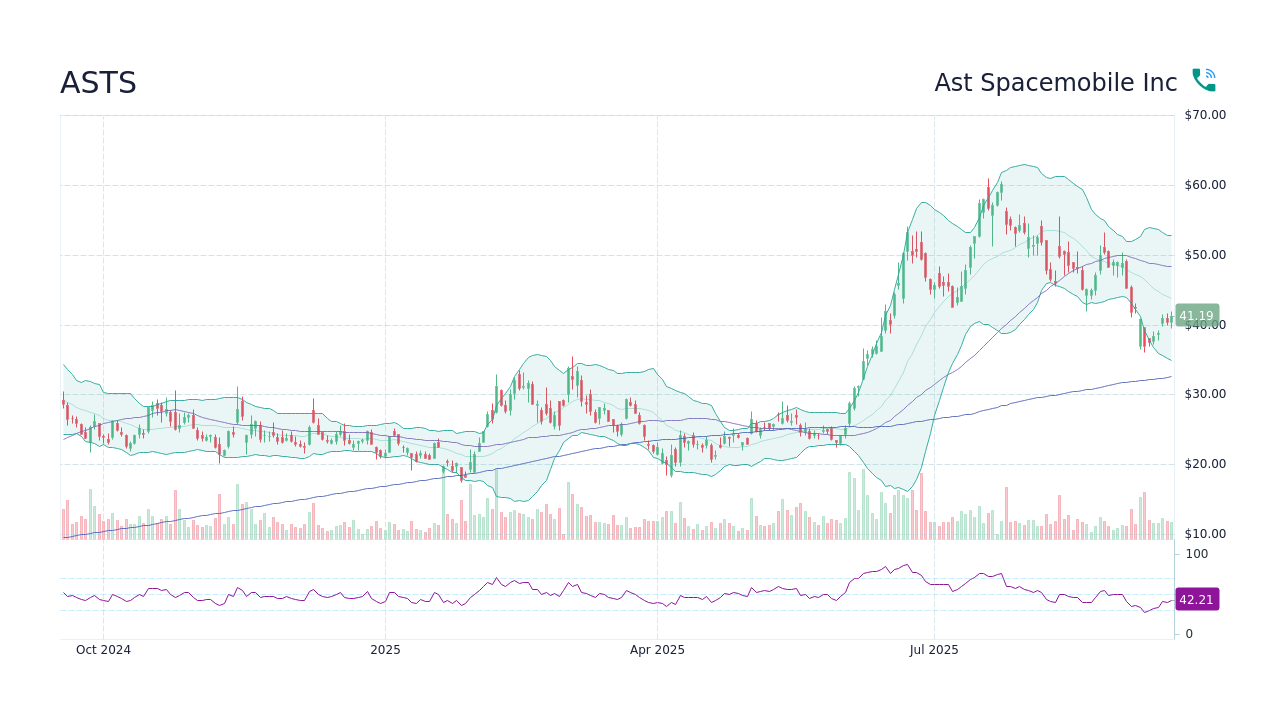The width and height of the screenshot is (1280, 720).
Task: Click the highest candlestick peak near $60
Action: click(988, 182)
